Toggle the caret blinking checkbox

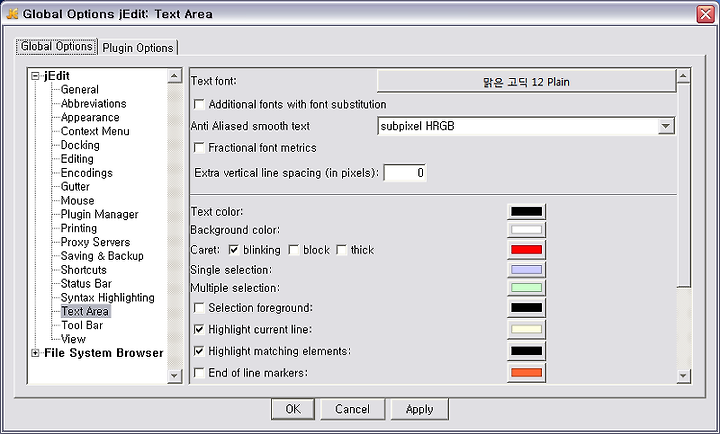(x=234, y=250)
